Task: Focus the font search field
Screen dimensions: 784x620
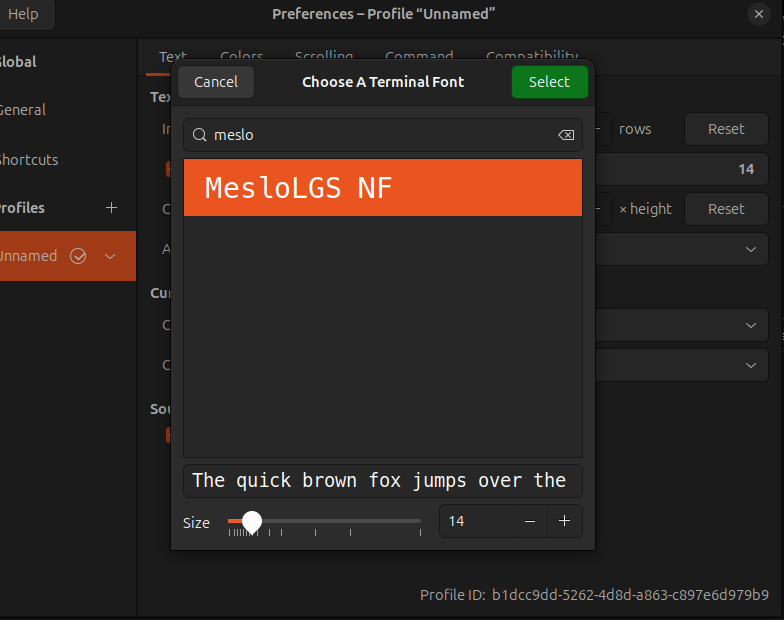Action: (x=383, y=135)
